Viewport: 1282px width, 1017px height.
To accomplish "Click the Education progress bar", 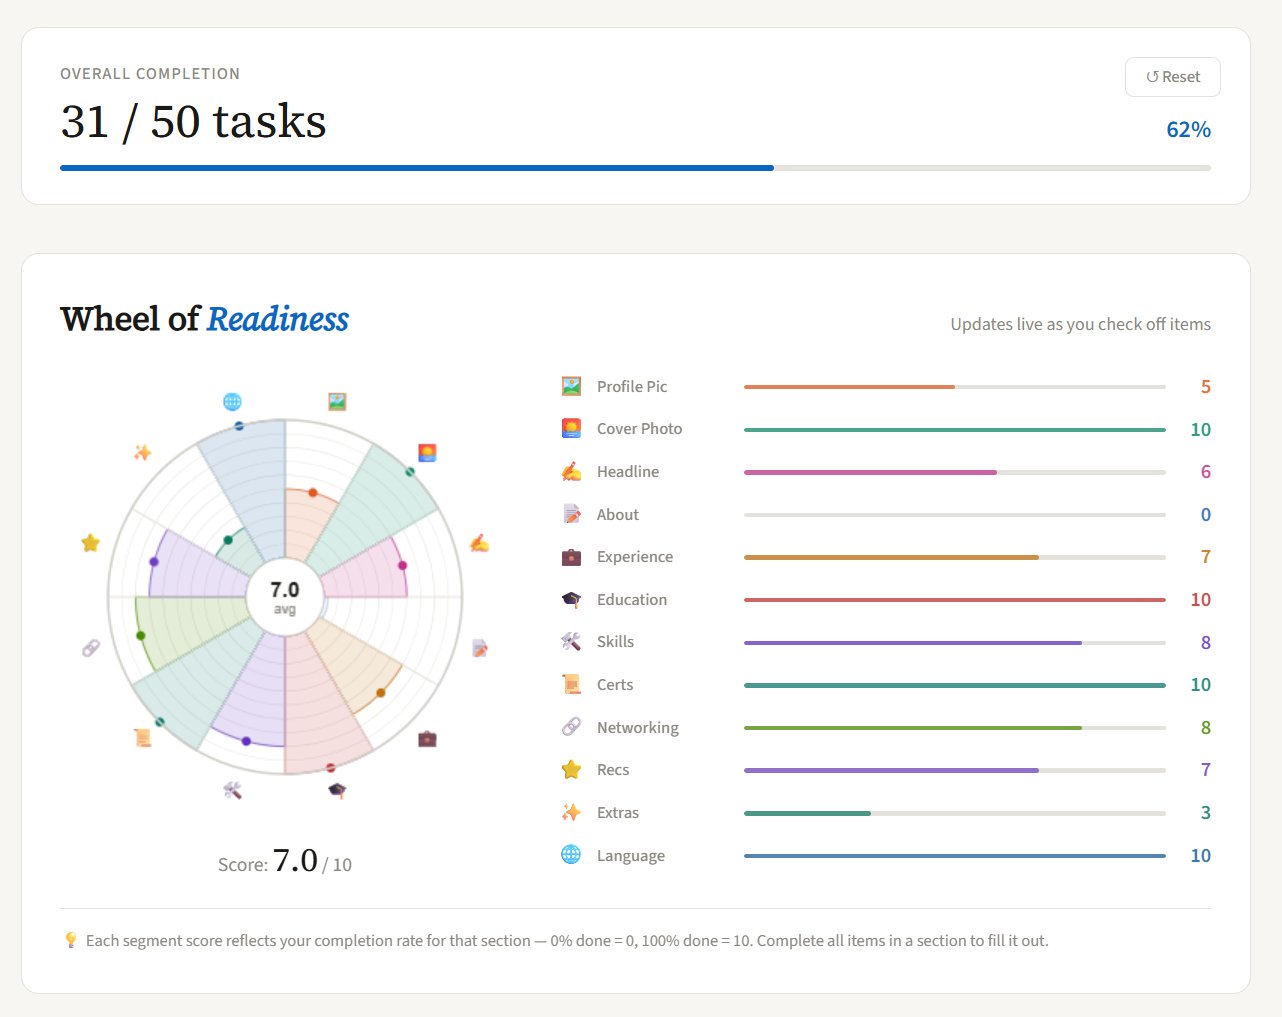I will click(x=955, y=600).
